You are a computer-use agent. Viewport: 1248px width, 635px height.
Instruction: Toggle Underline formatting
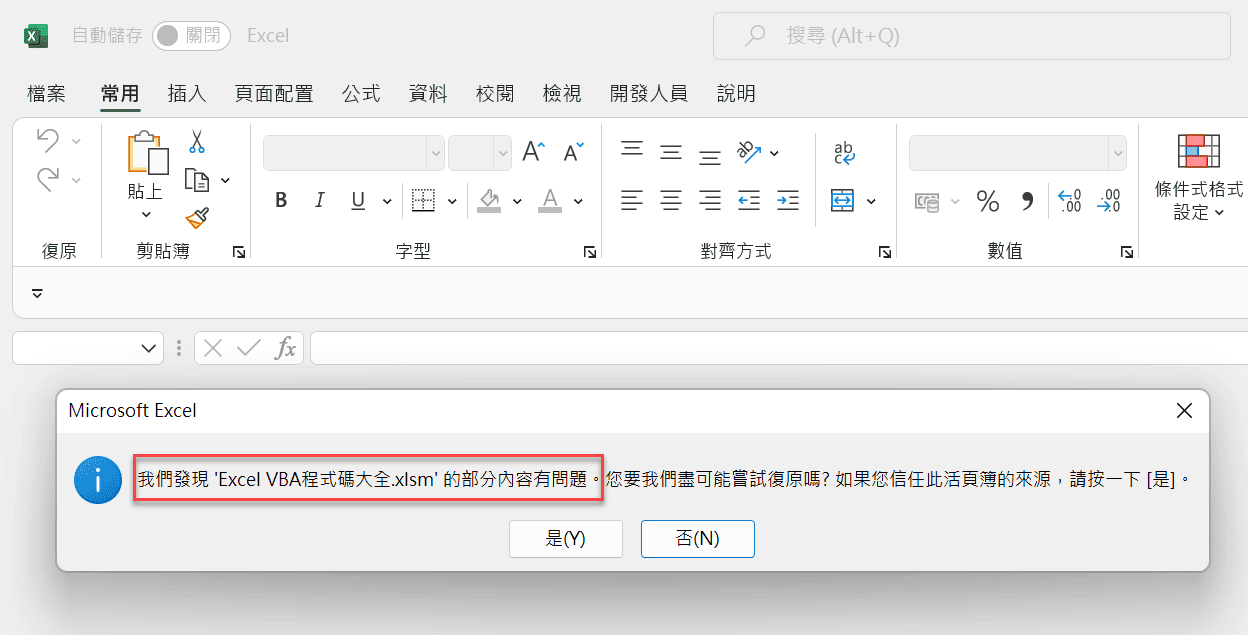pos(358,201)
